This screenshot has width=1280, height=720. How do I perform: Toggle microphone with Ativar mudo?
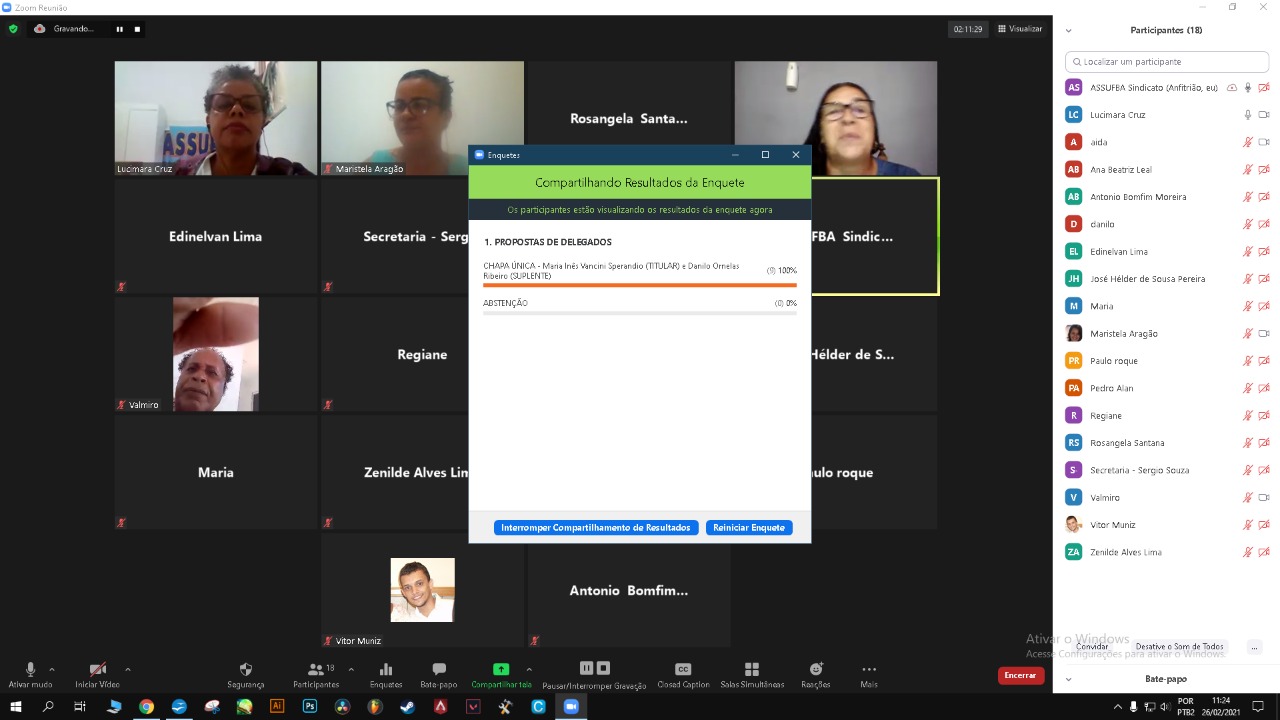(30, 670)
